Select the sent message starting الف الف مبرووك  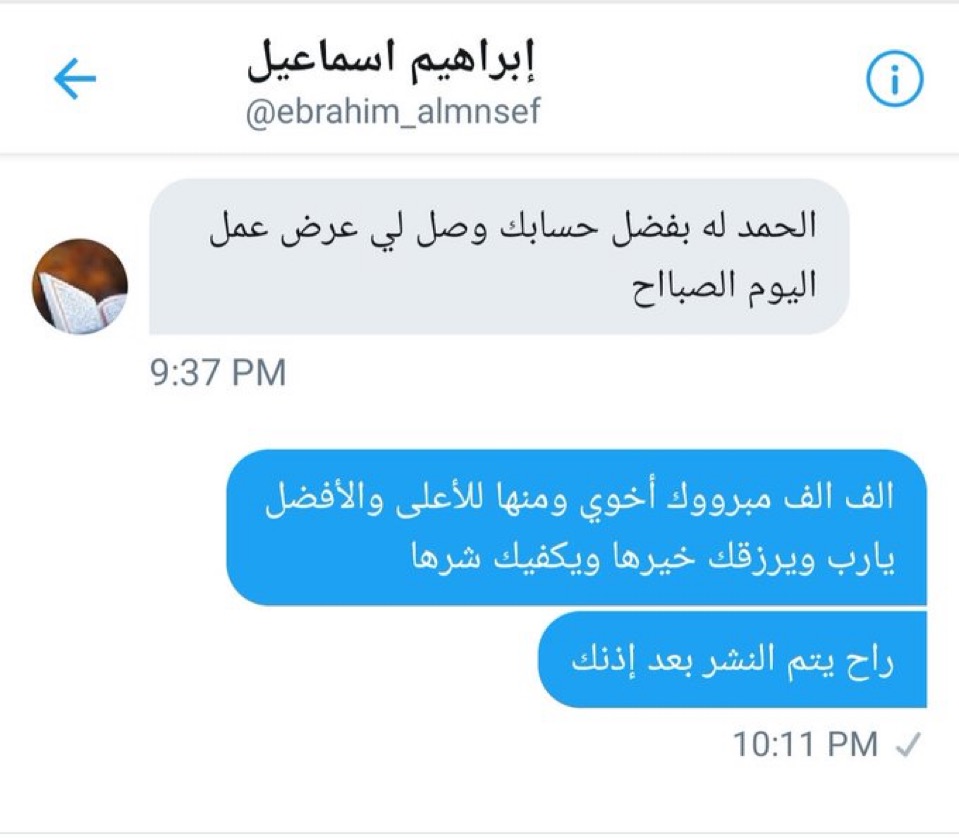[577, 527]
